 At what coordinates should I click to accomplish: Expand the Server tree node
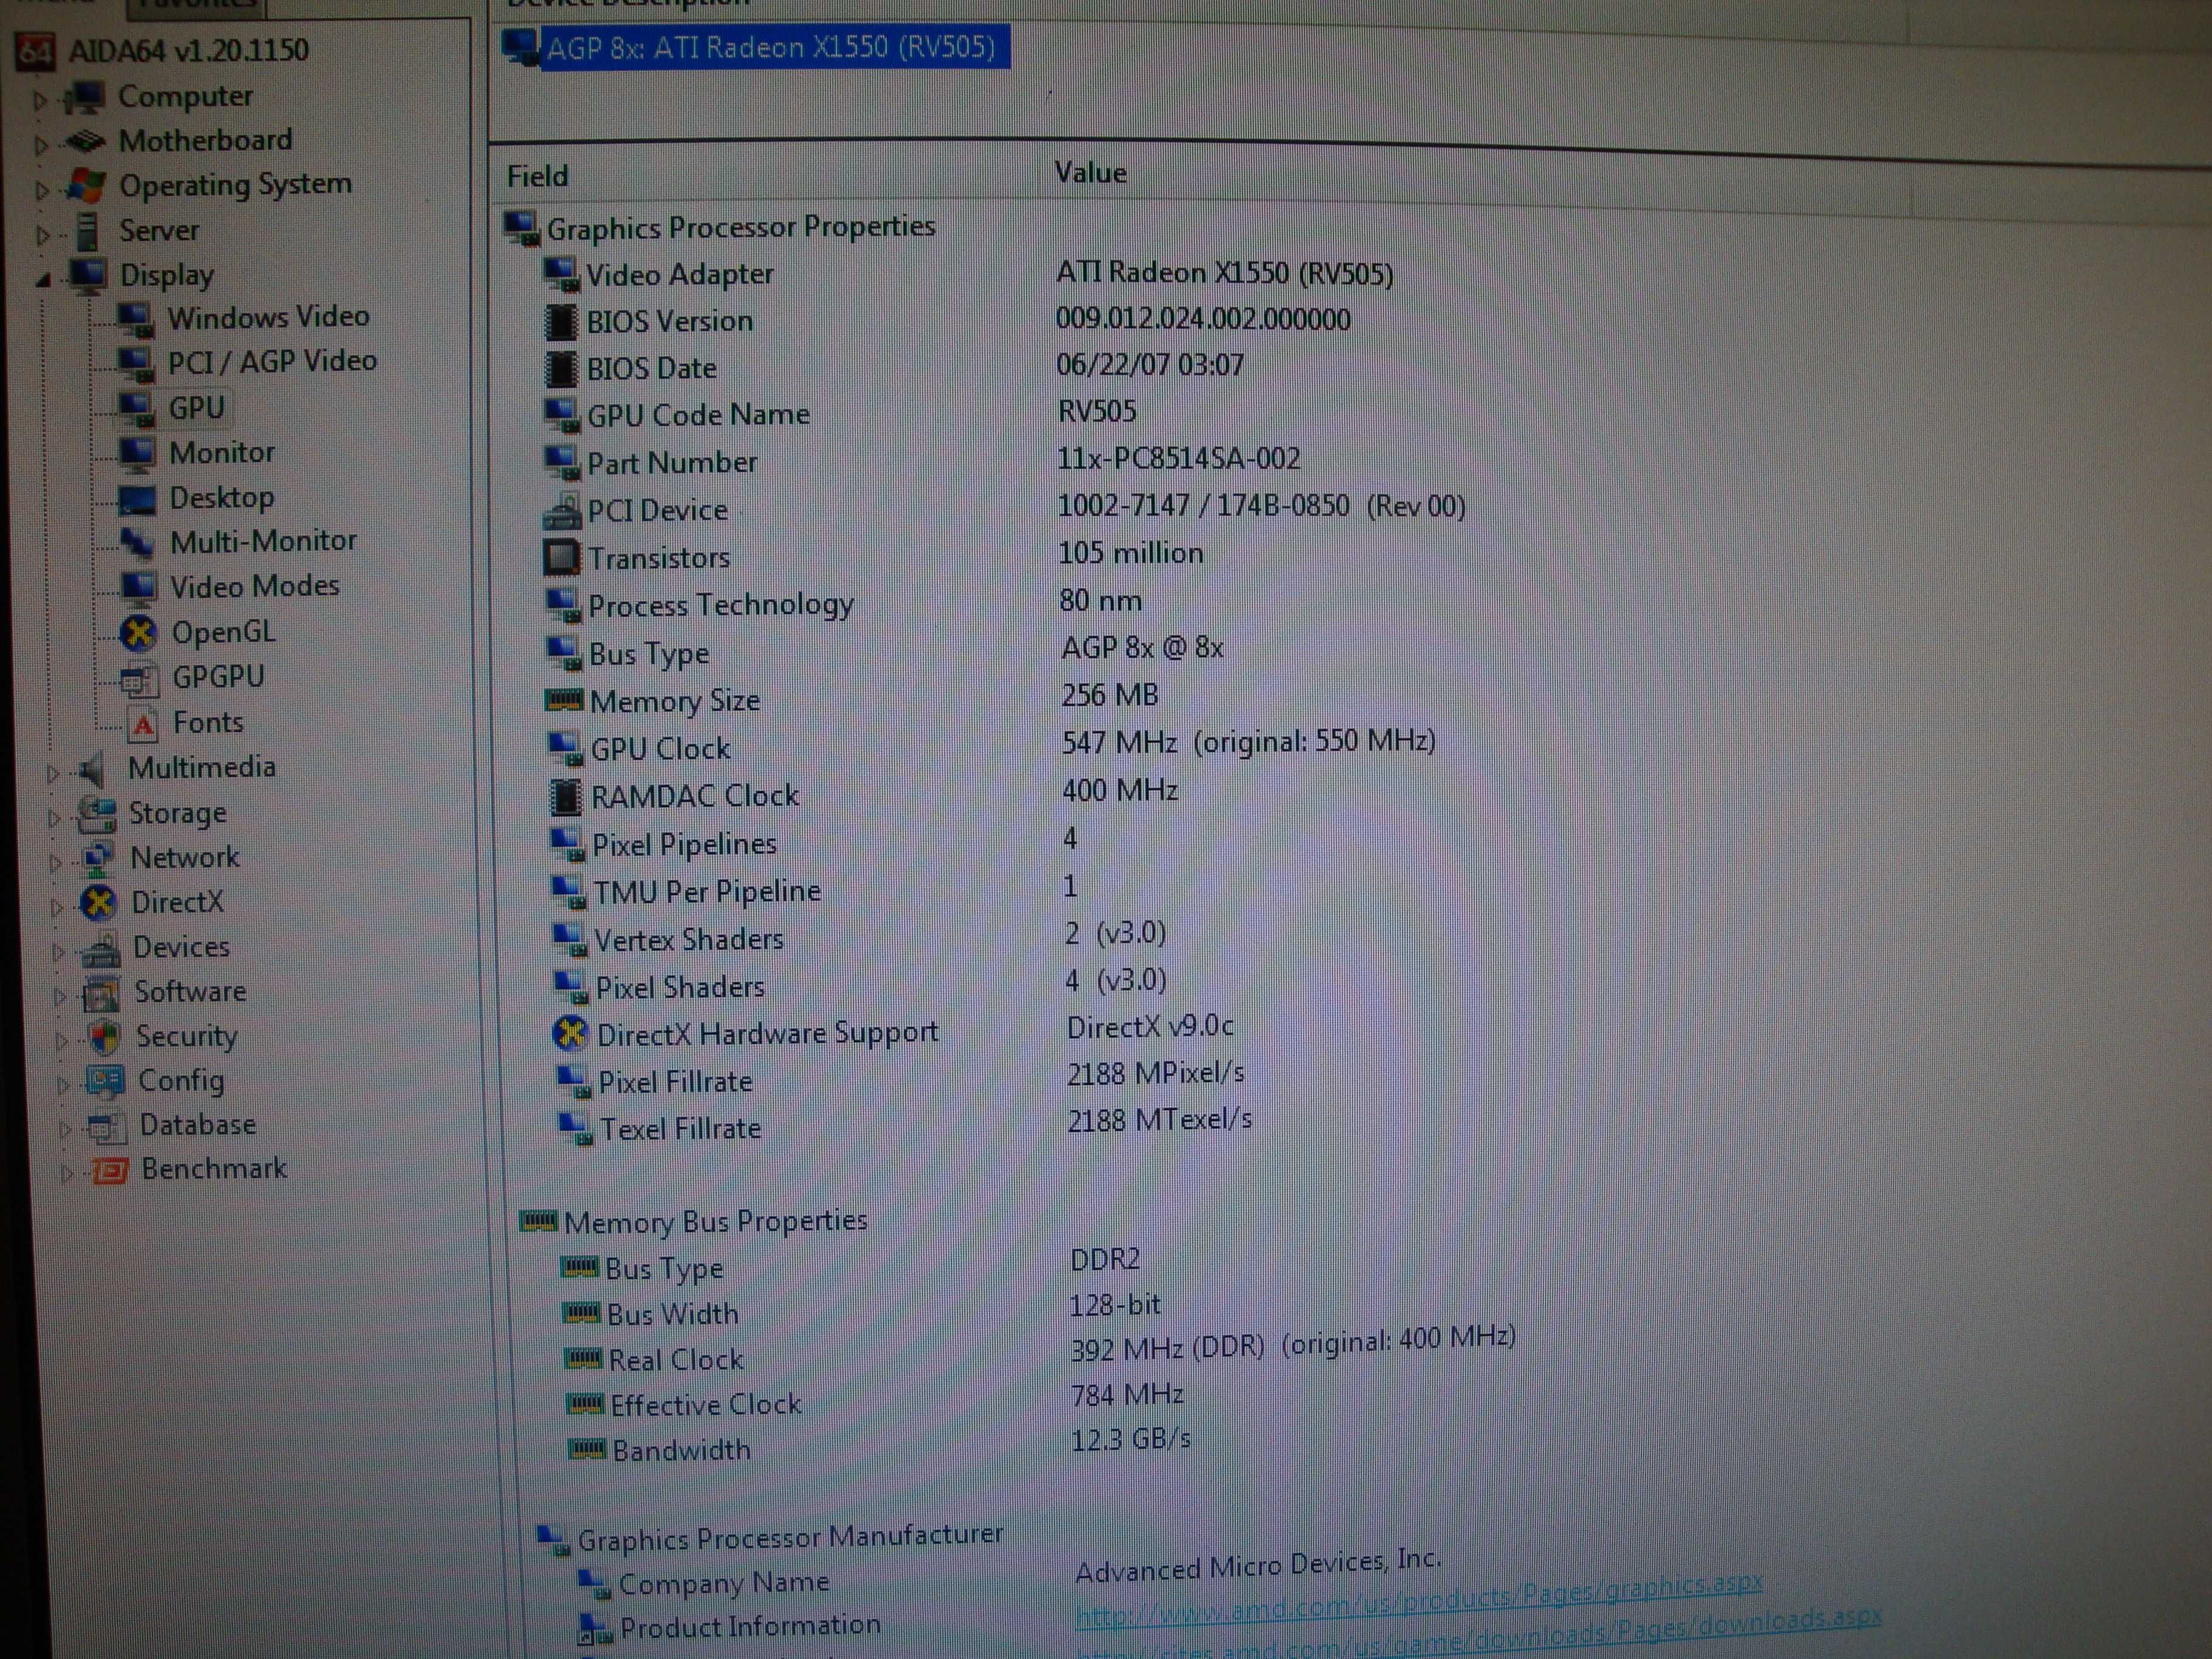coord(43,235)
